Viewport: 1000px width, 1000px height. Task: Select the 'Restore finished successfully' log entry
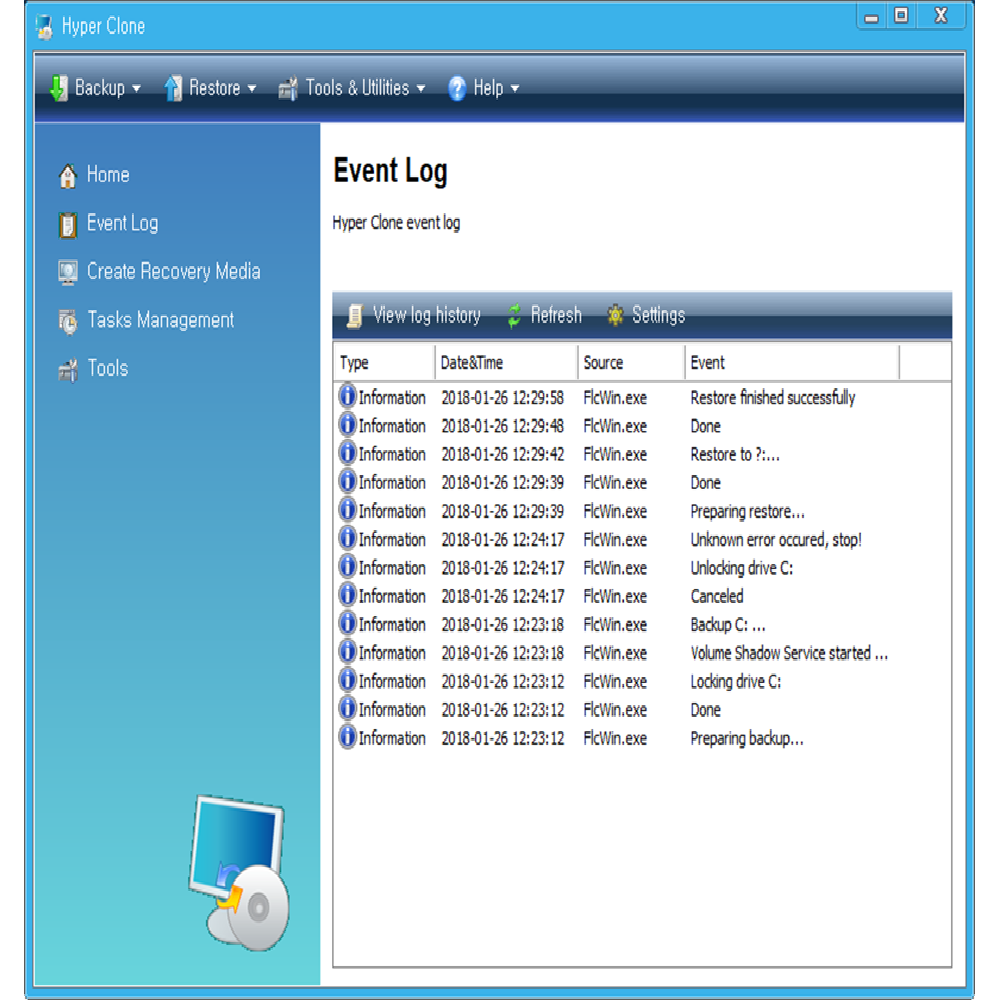click(772, 398)
